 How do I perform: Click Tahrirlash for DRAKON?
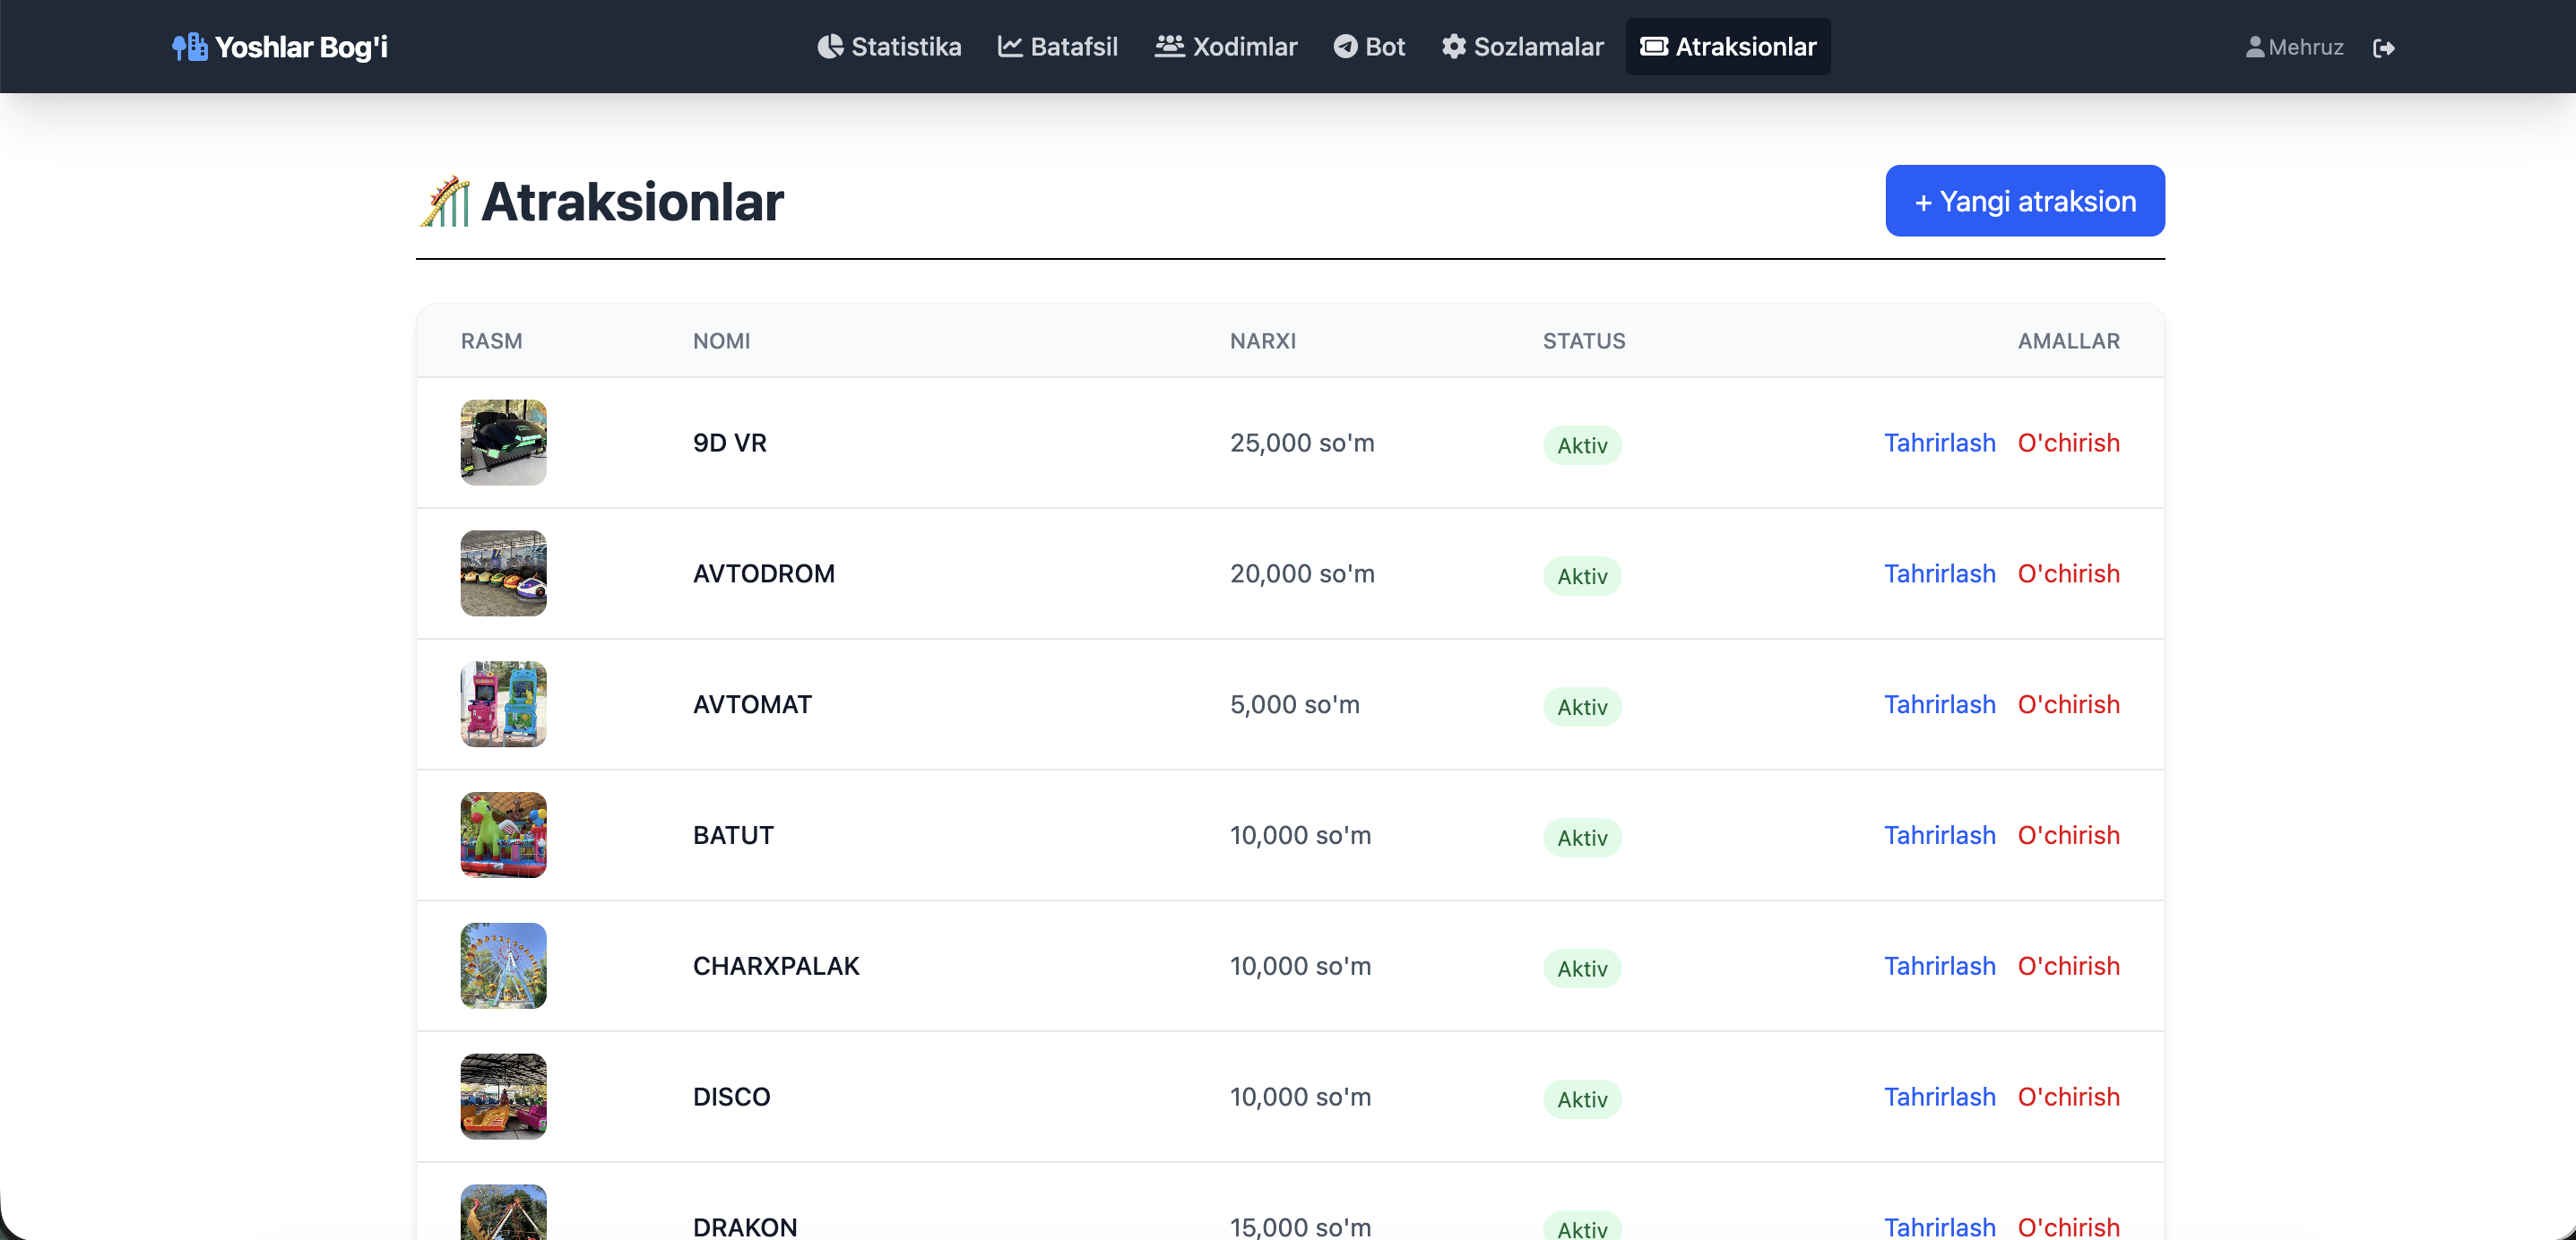[1939, 1226]
